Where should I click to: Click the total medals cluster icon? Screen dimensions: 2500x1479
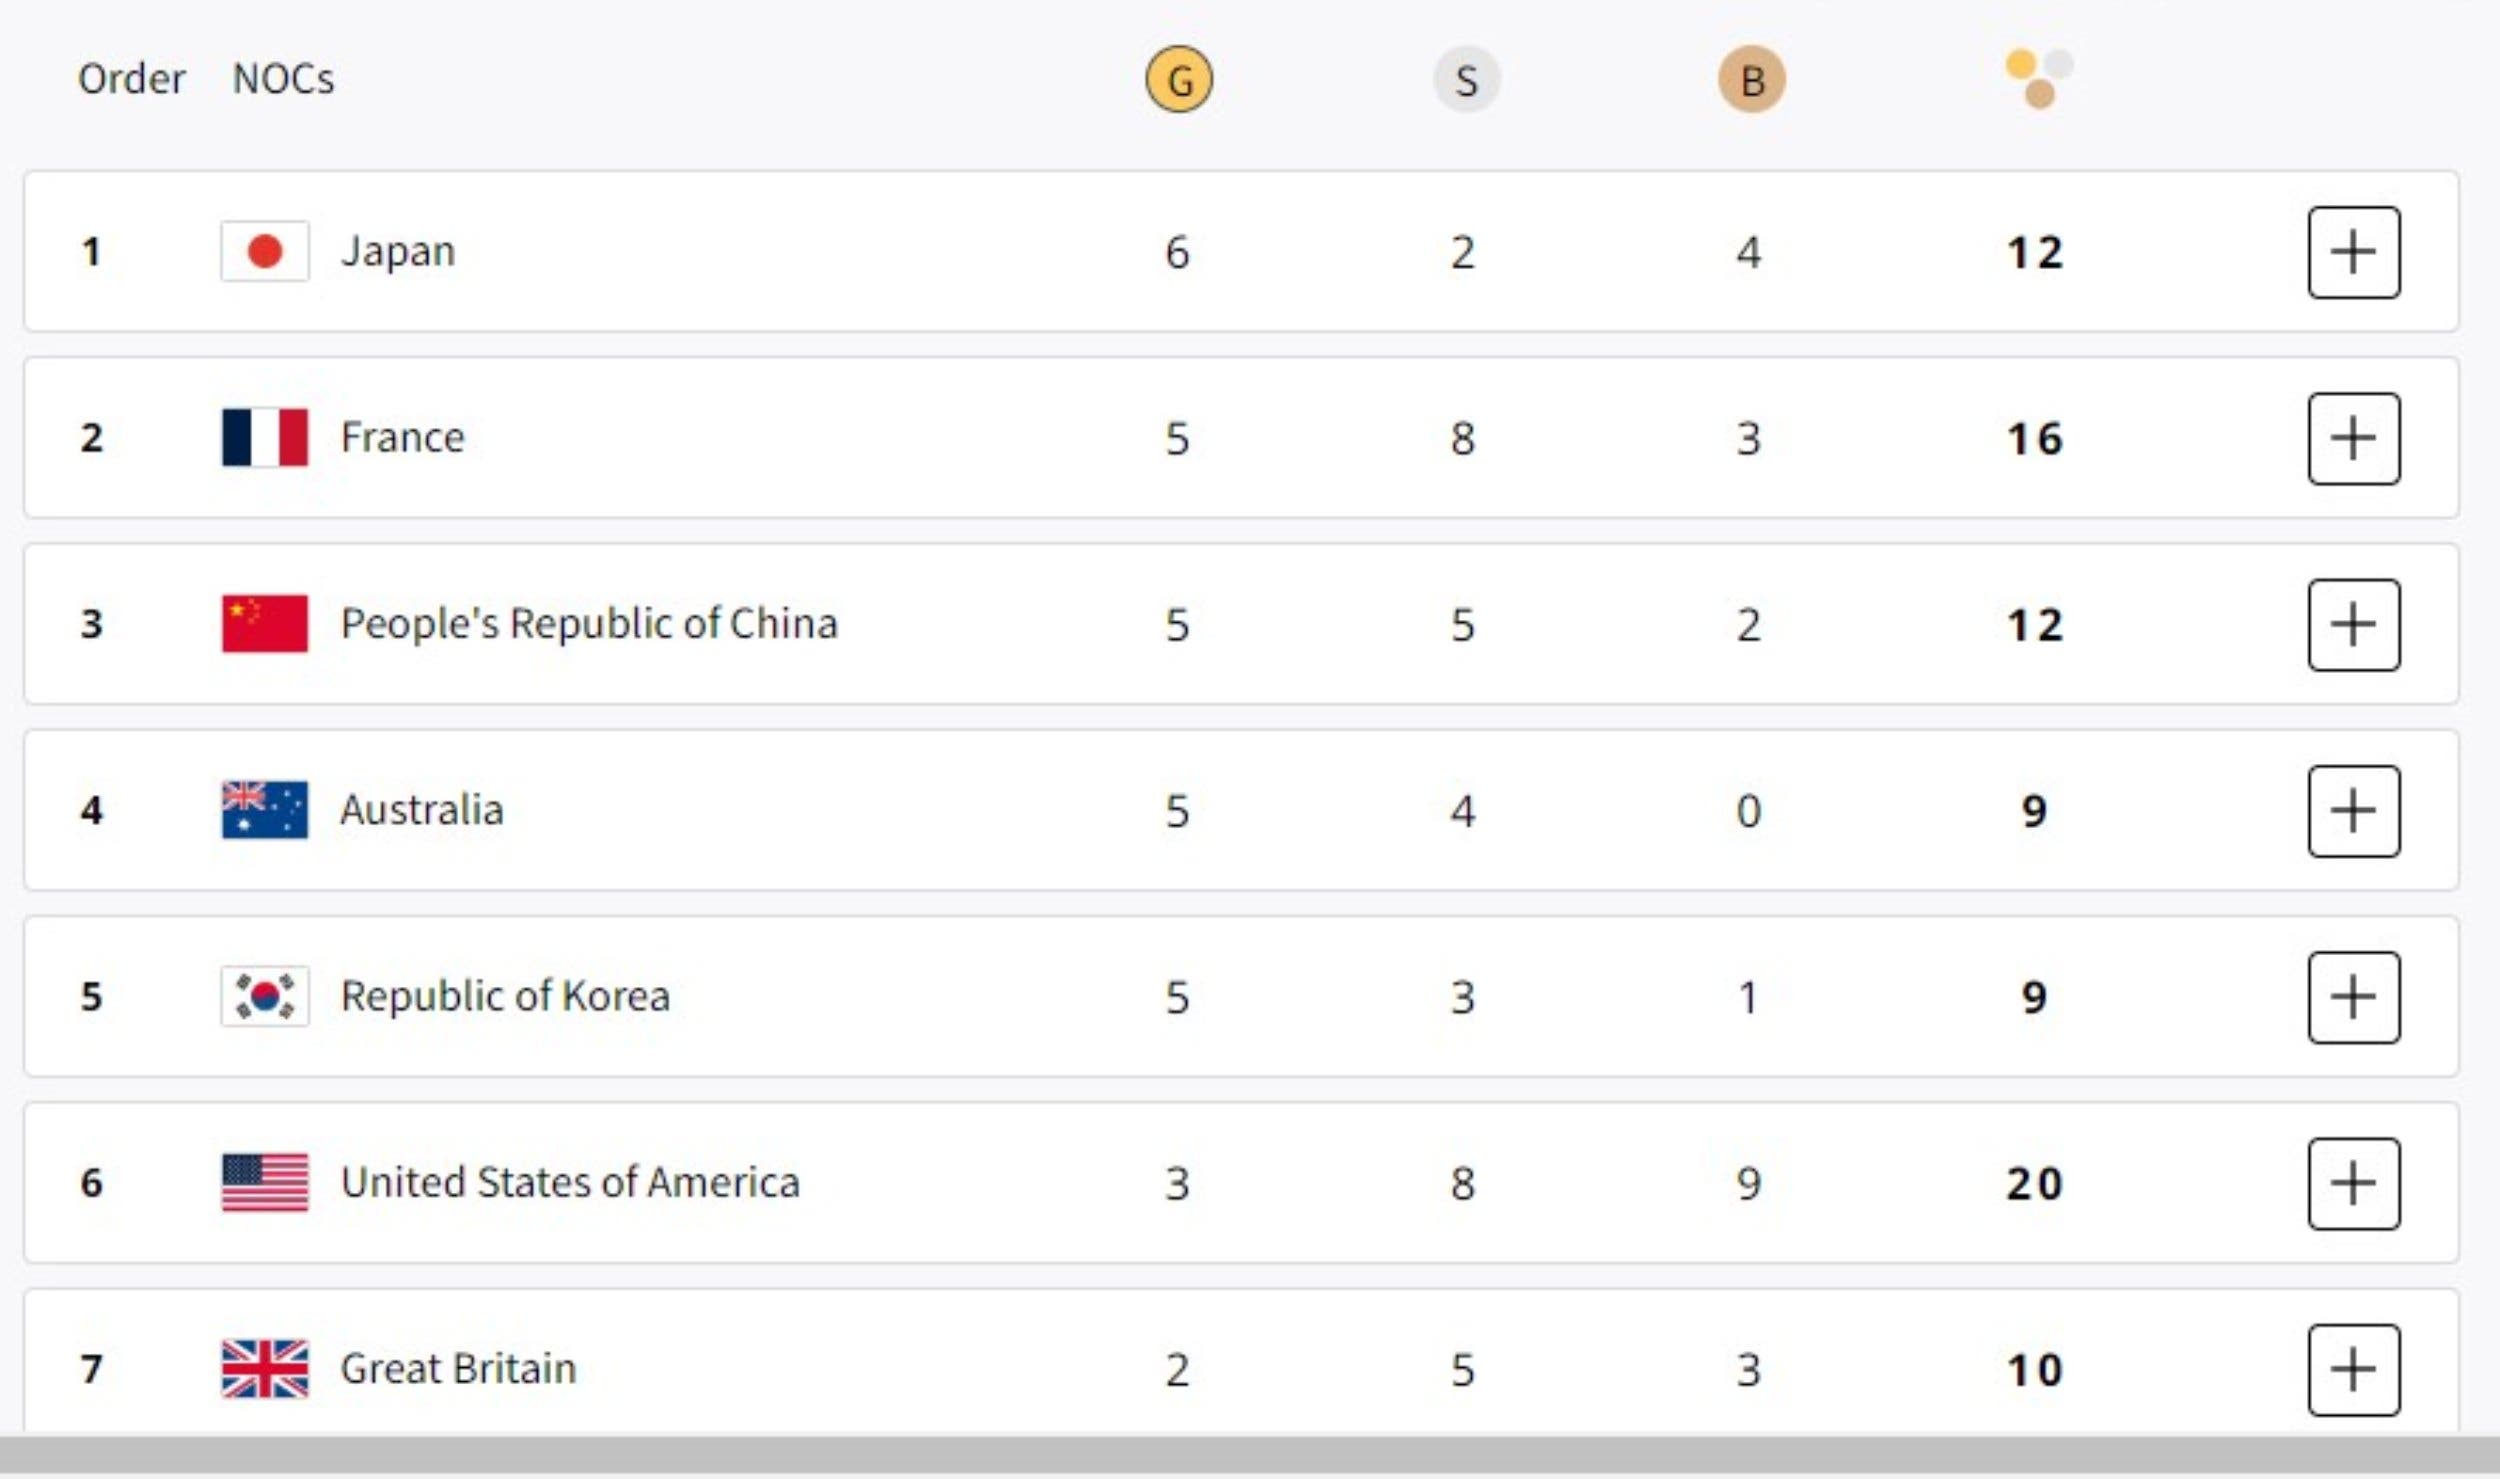[x=2039, y=78]
